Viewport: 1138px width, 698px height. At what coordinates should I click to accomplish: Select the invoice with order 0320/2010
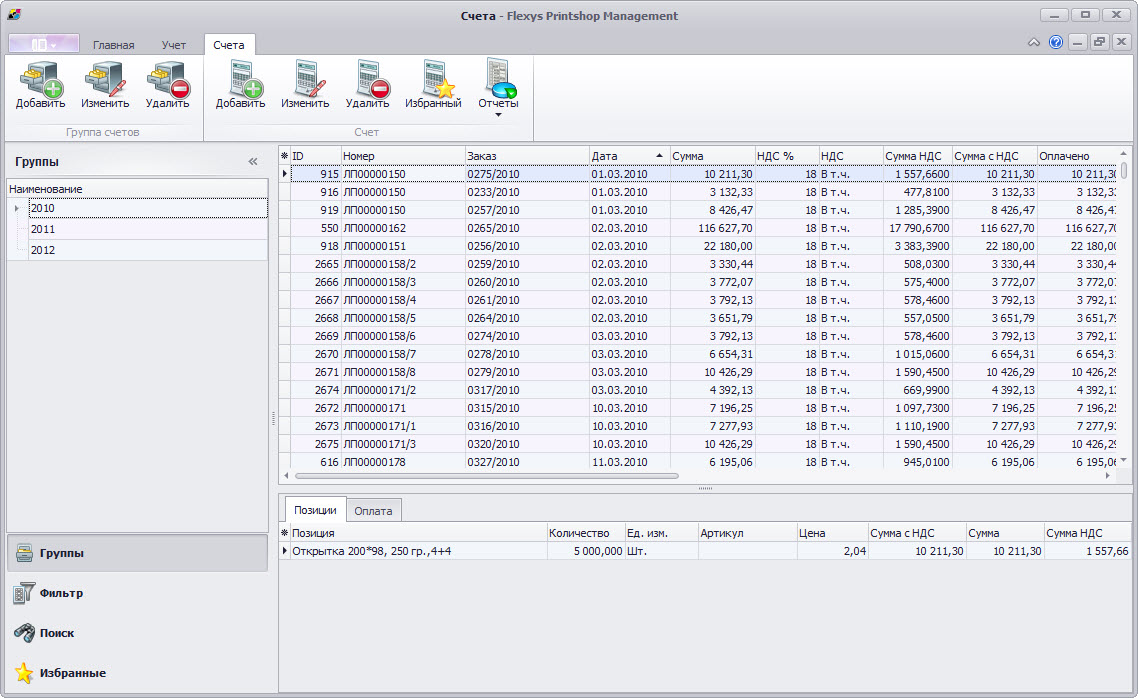(704, 444)
